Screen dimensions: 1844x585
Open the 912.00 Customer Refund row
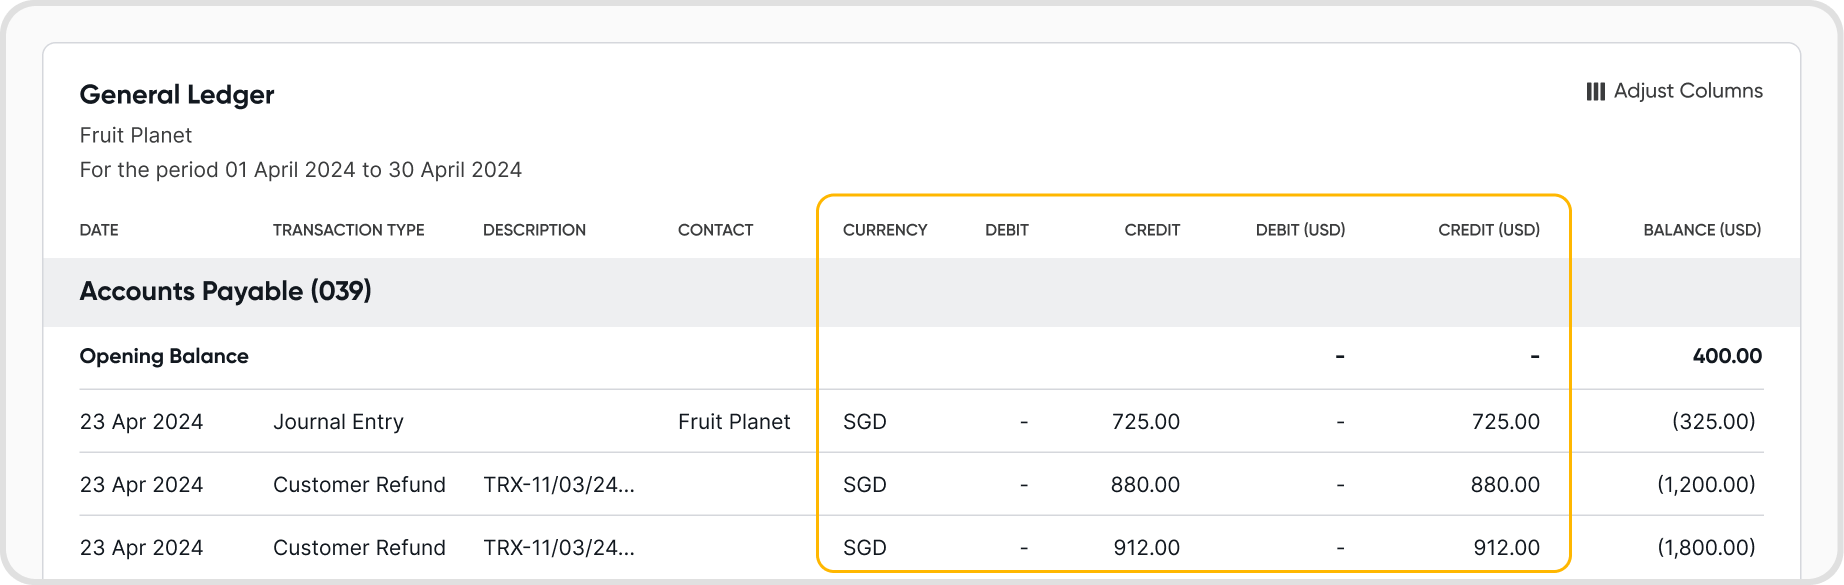[x=359, y=548]
